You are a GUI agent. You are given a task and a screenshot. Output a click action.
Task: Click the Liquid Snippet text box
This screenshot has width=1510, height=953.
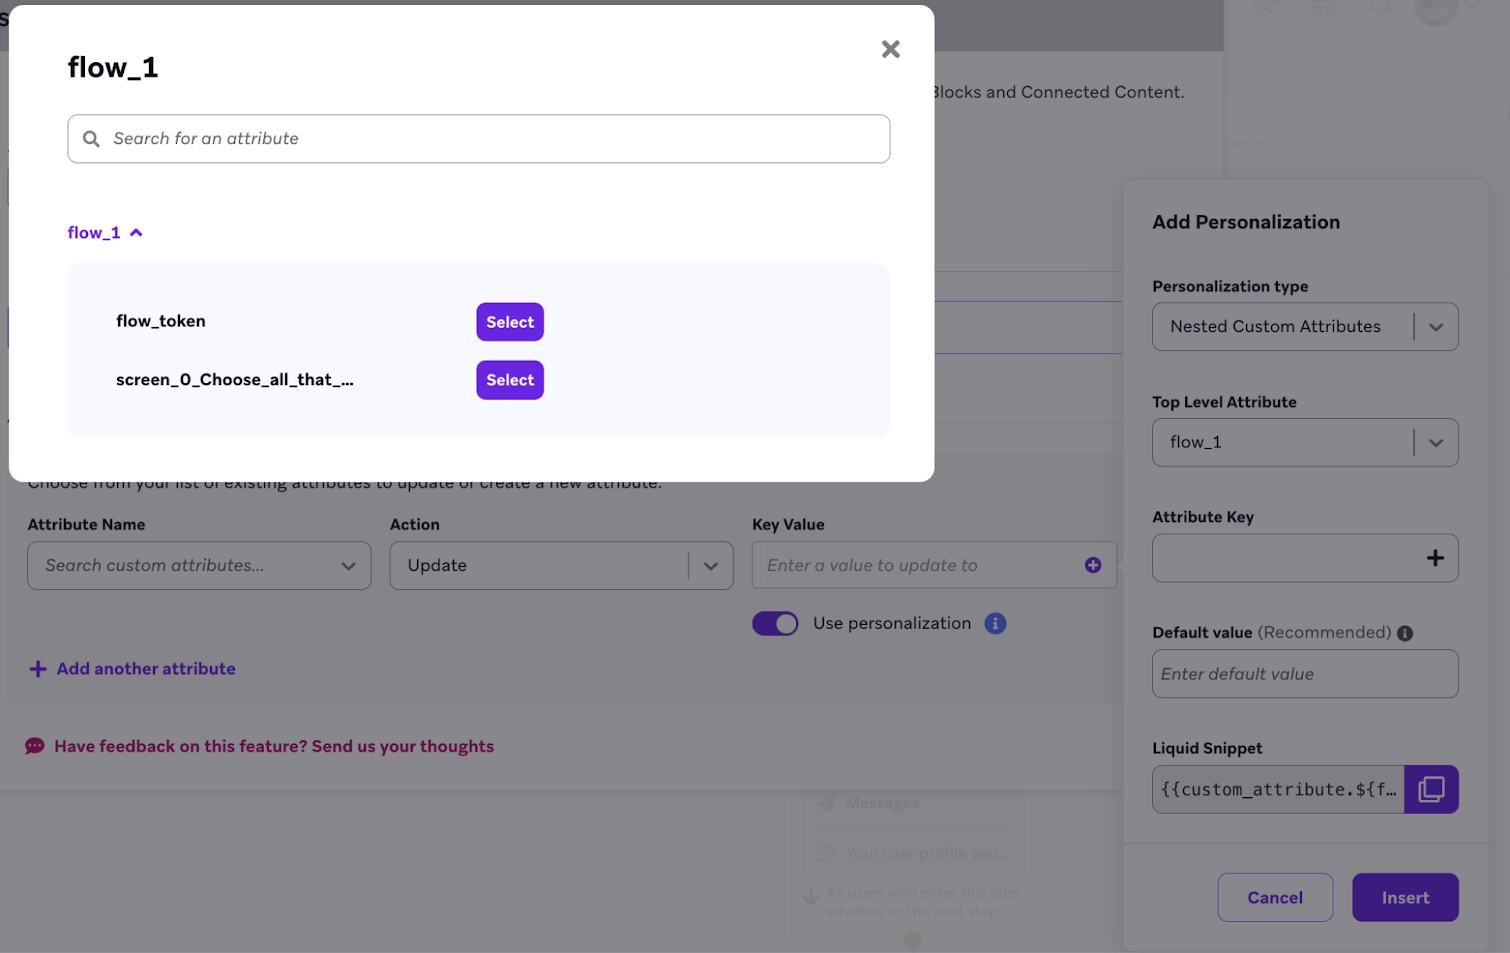pos(1278,789)
